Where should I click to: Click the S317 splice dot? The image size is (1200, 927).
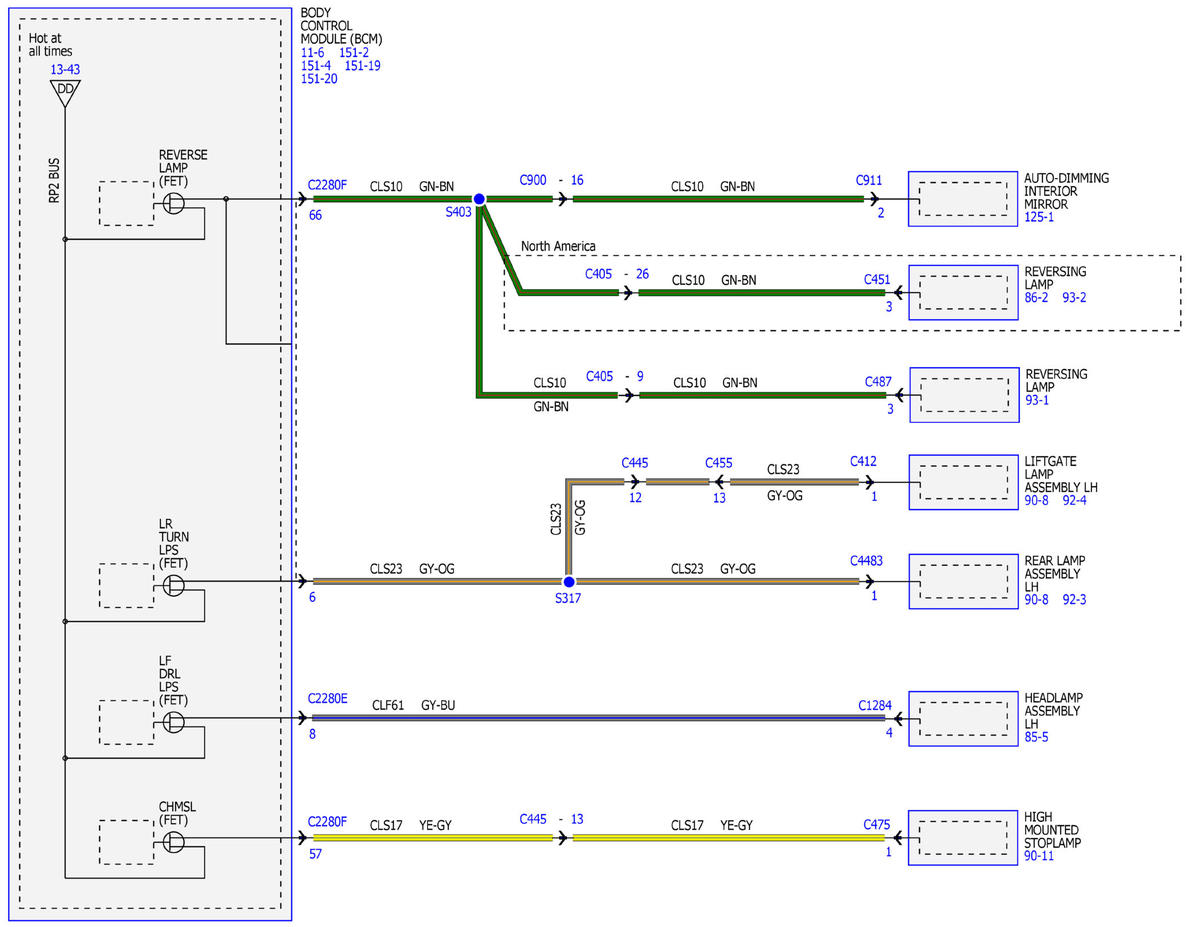coord(568,581)
